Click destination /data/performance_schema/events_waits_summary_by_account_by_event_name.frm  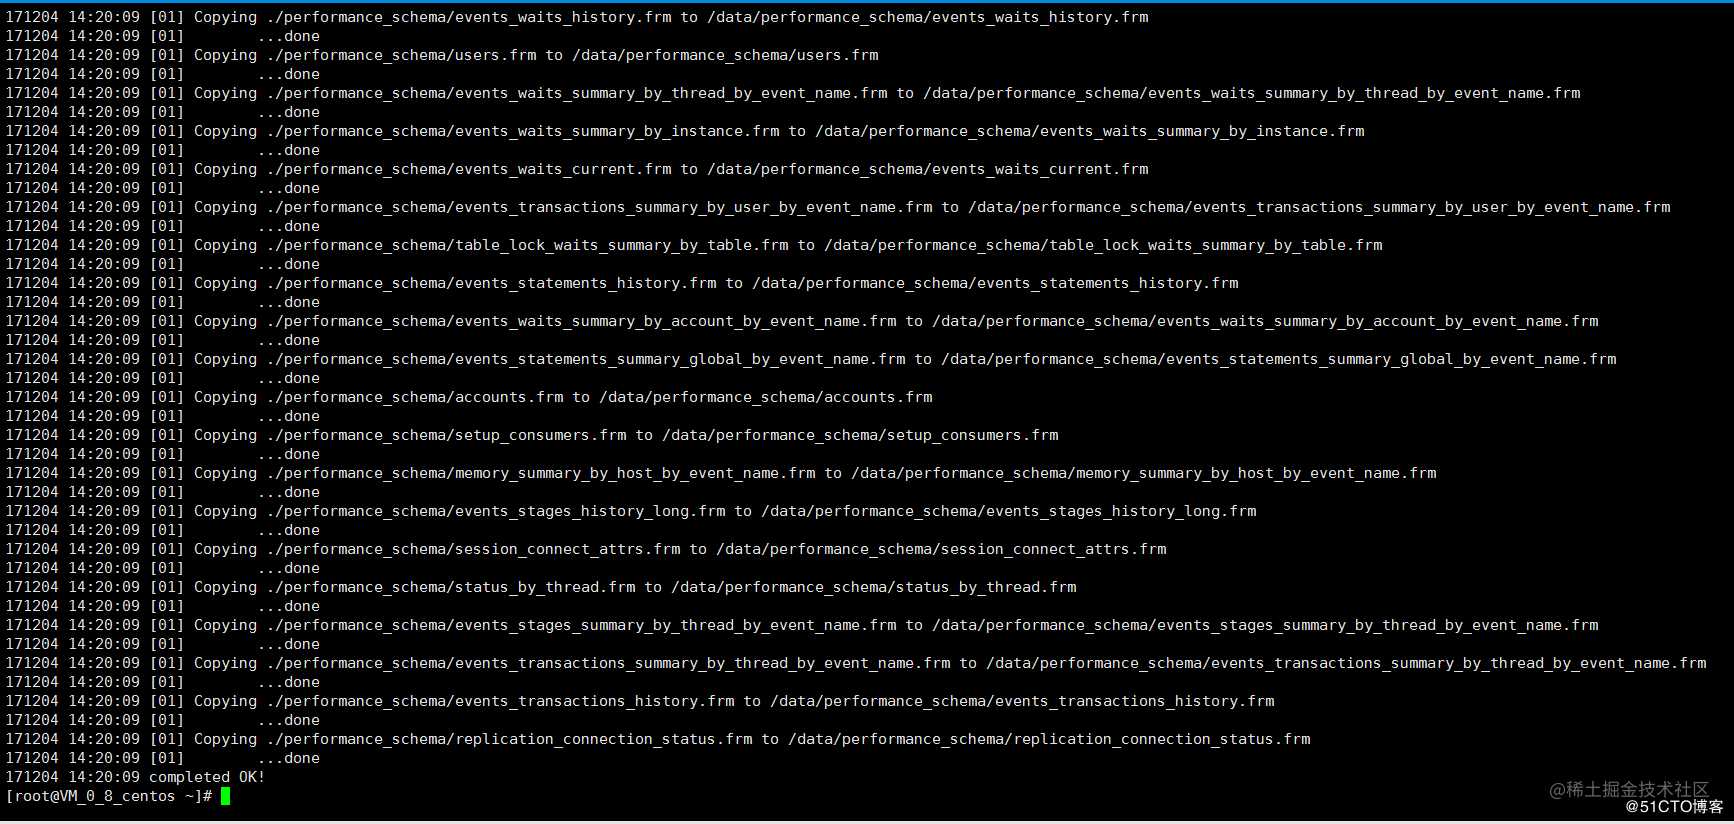(x=1266, y=321)
